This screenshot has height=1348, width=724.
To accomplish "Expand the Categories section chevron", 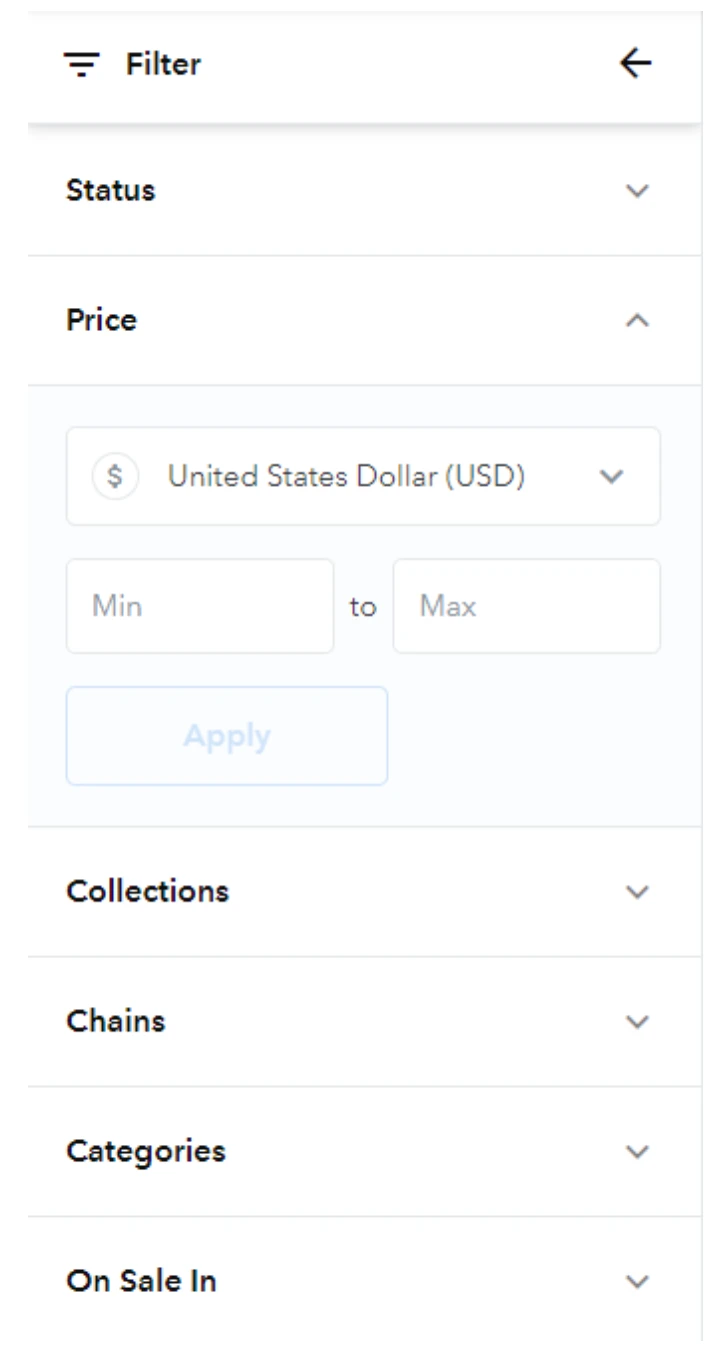I will click(x=637, y=1151).
